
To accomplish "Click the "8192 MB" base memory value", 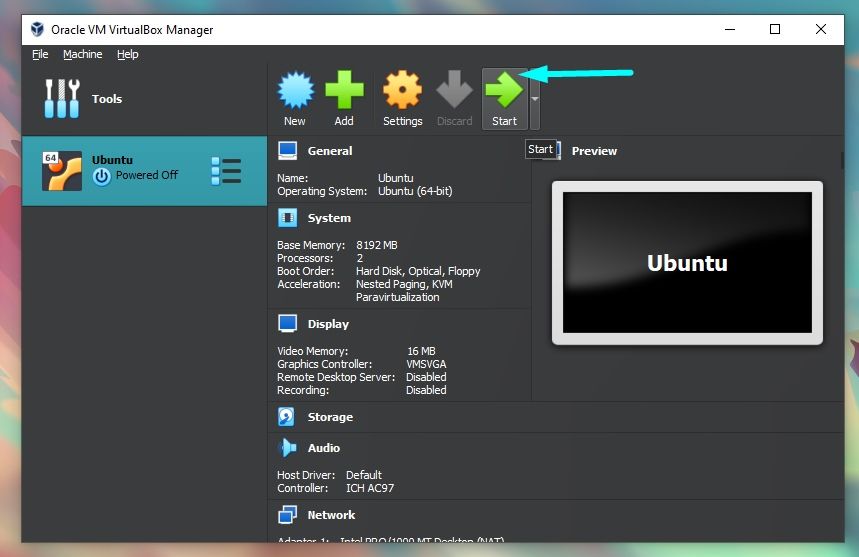I will click(377, 245).
